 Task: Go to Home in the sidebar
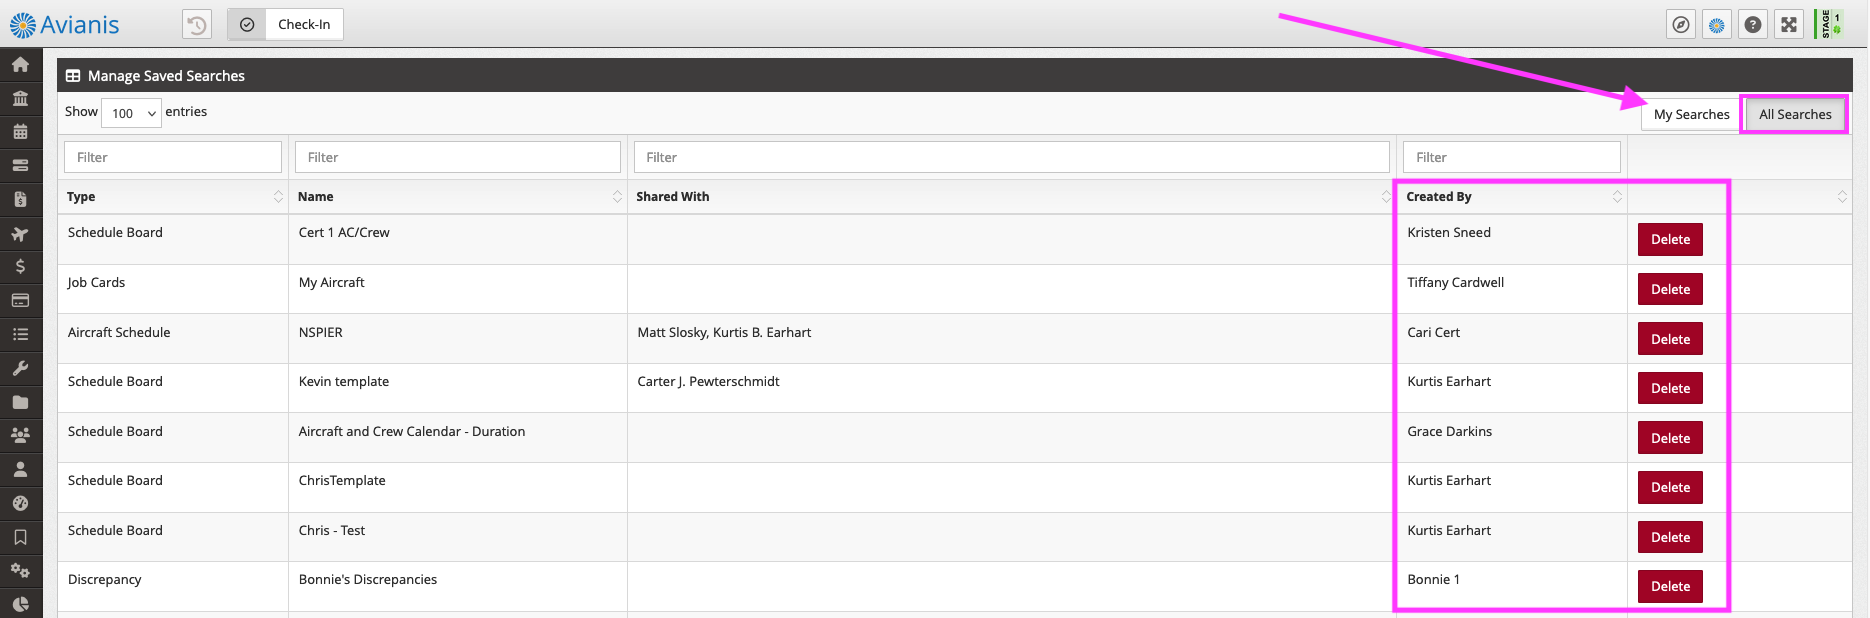[x=20, y=65]
